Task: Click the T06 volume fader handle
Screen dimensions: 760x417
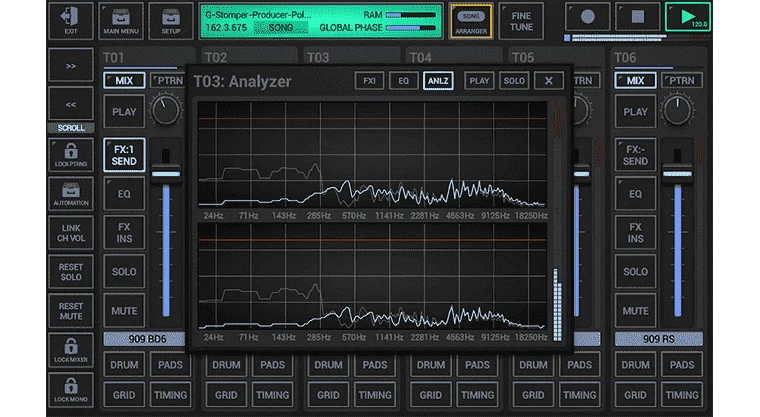Action: 678,174
